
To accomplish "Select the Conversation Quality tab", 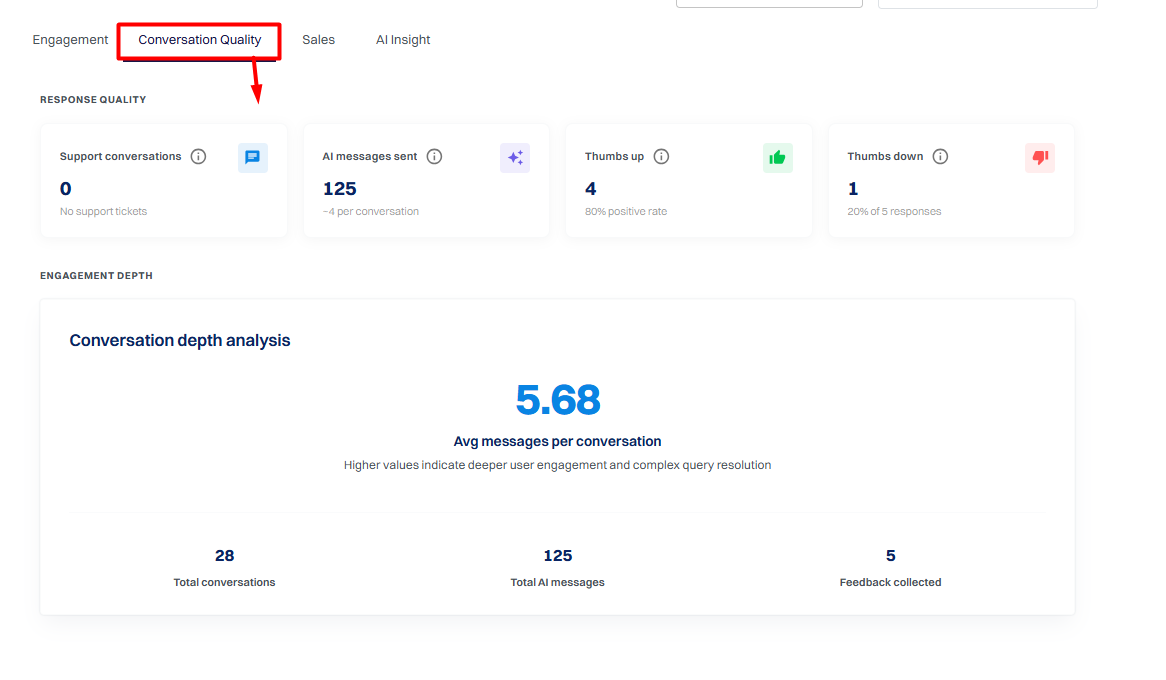I will pos(199,40).
